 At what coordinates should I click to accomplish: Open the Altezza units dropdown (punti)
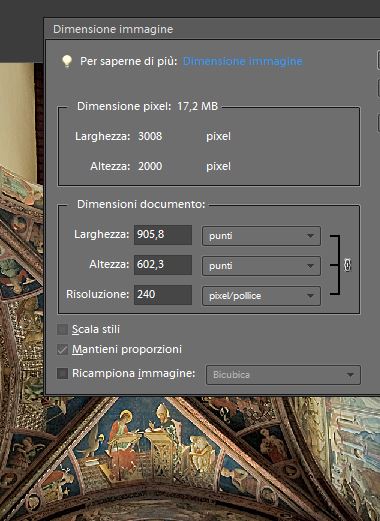(261, 266)
